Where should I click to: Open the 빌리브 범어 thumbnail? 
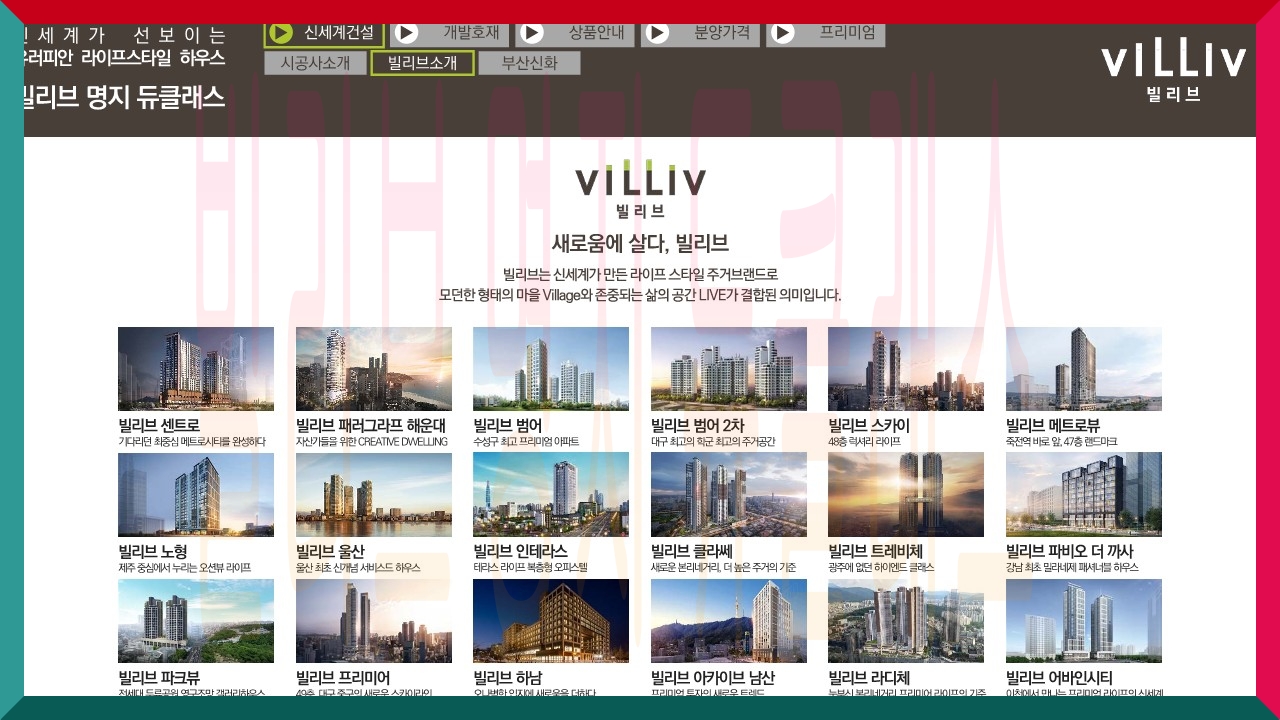(551, 369)
